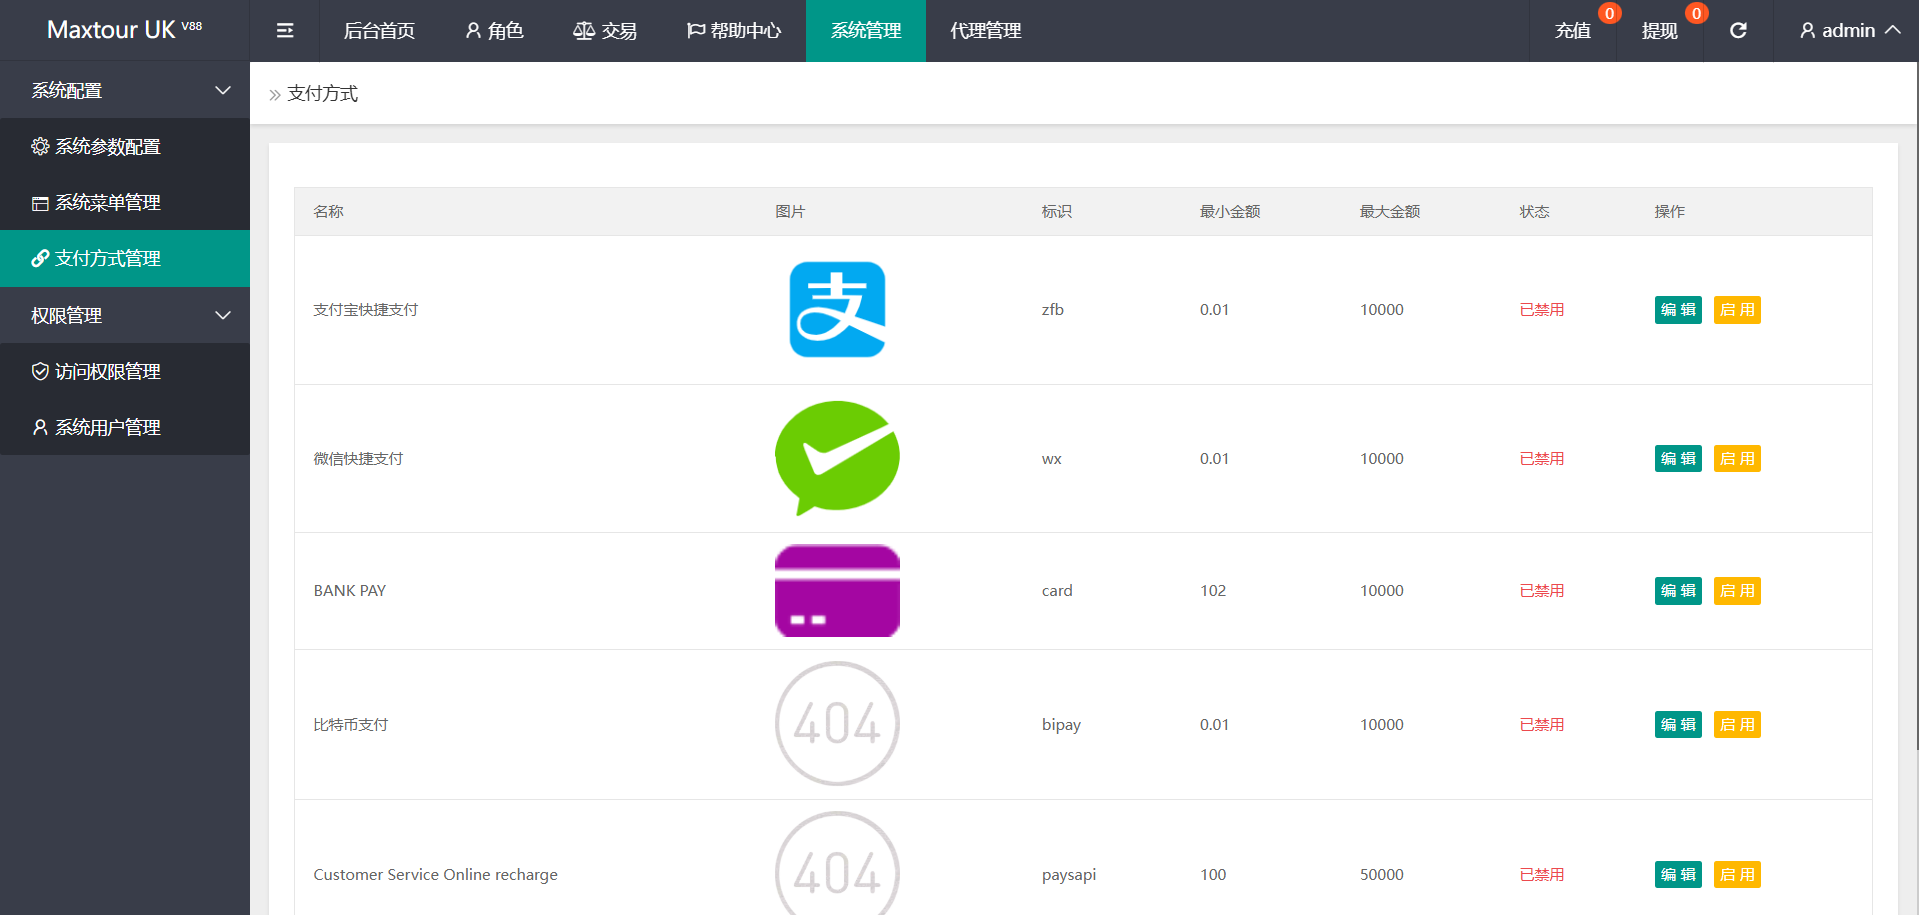Enable the BANK PAY payment method

pos(1737,591)
